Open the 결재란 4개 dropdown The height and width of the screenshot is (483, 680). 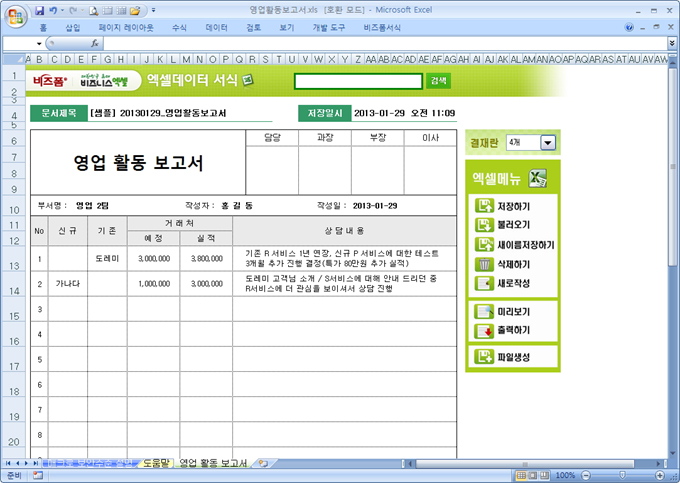pyautogui.click(x=548, y=143)
